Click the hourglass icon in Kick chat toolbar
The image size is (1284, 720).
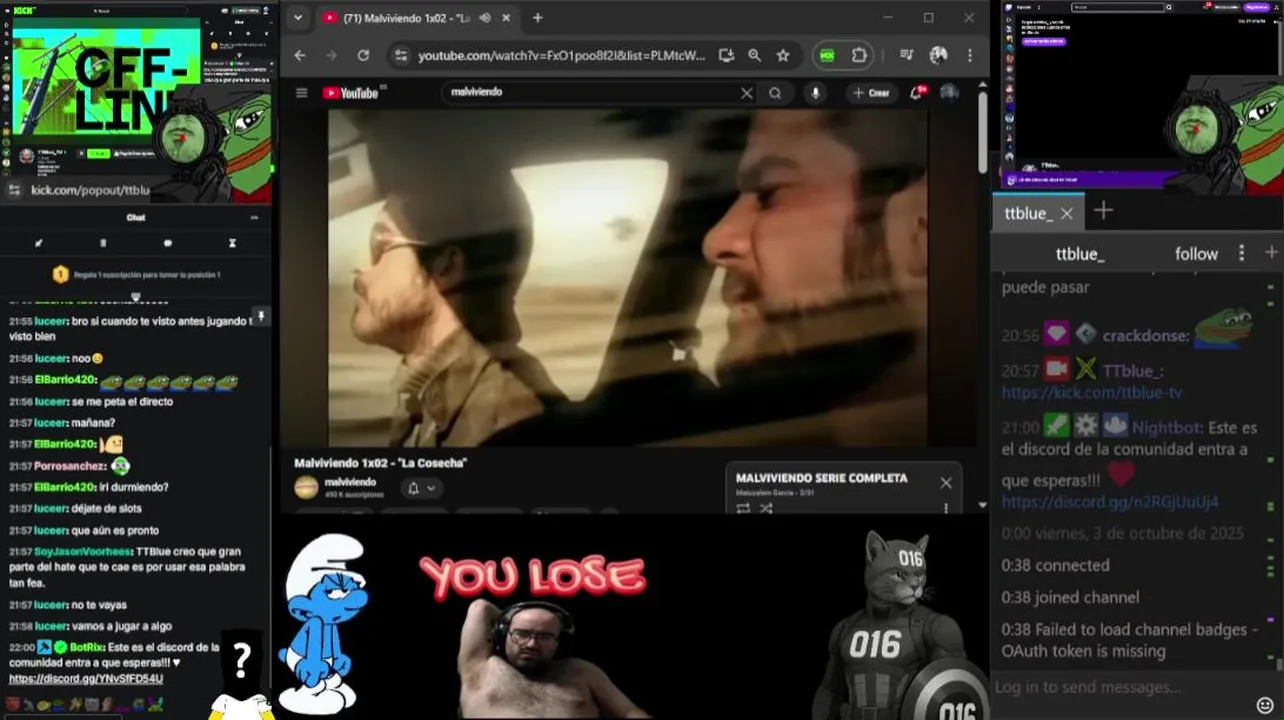[232, 243]
